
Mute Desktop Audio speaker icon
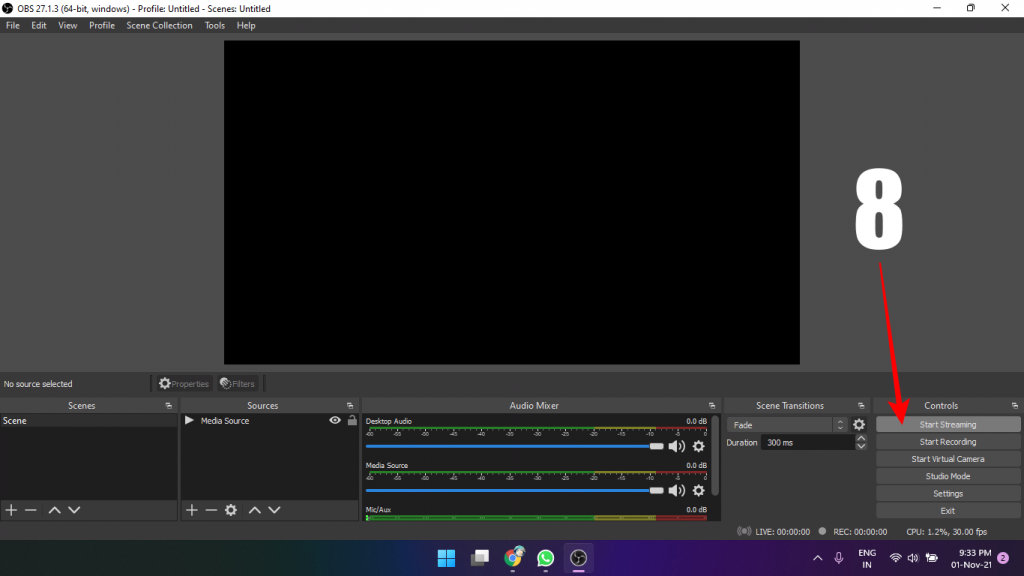(x=677, y=446)
